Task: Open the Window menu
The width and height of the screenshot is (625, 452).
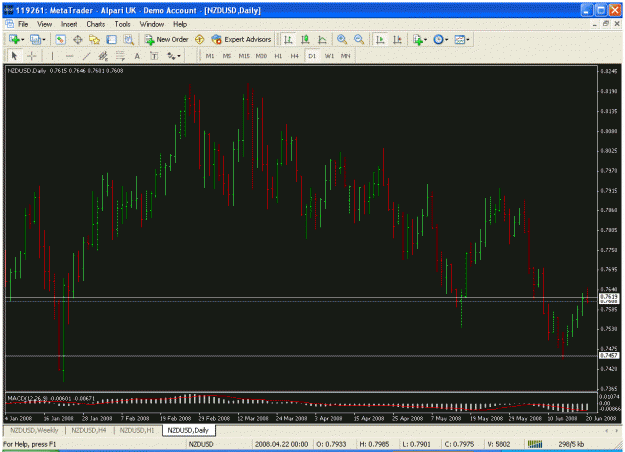Action: pos(152,24)
